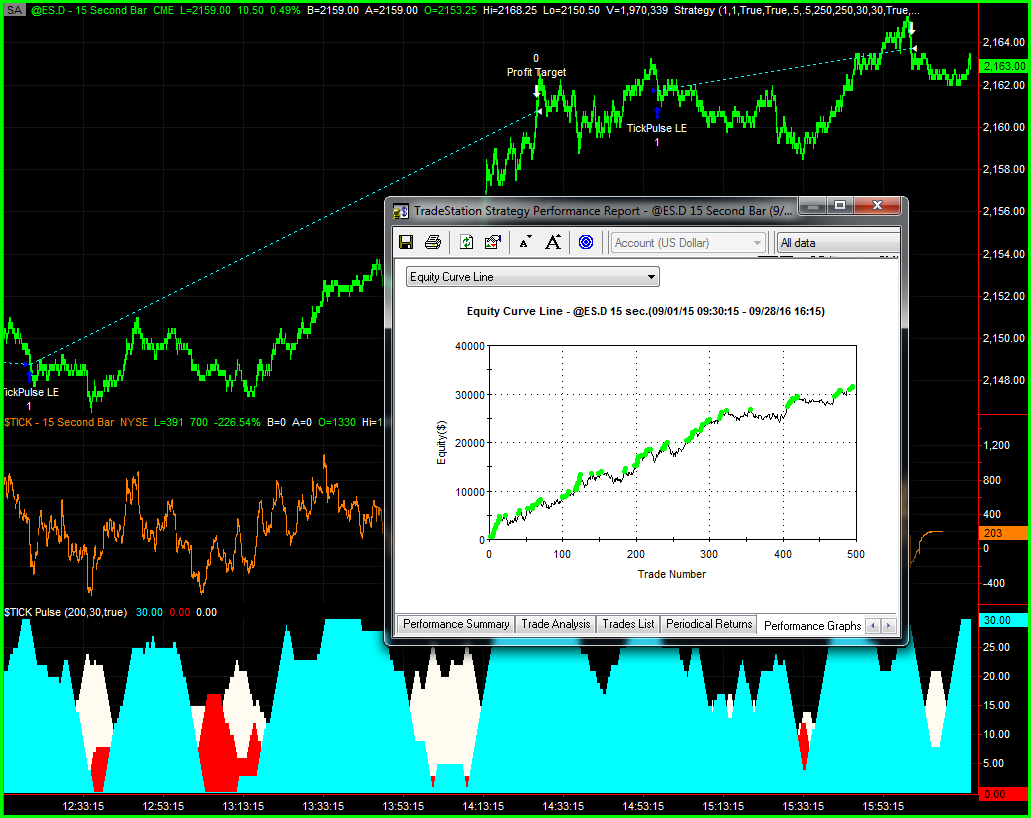The height and width of the screenshot is (818, 1031).
Task: Click the blue long-entry arrow near 14:53:15
Action: (657, 112)
